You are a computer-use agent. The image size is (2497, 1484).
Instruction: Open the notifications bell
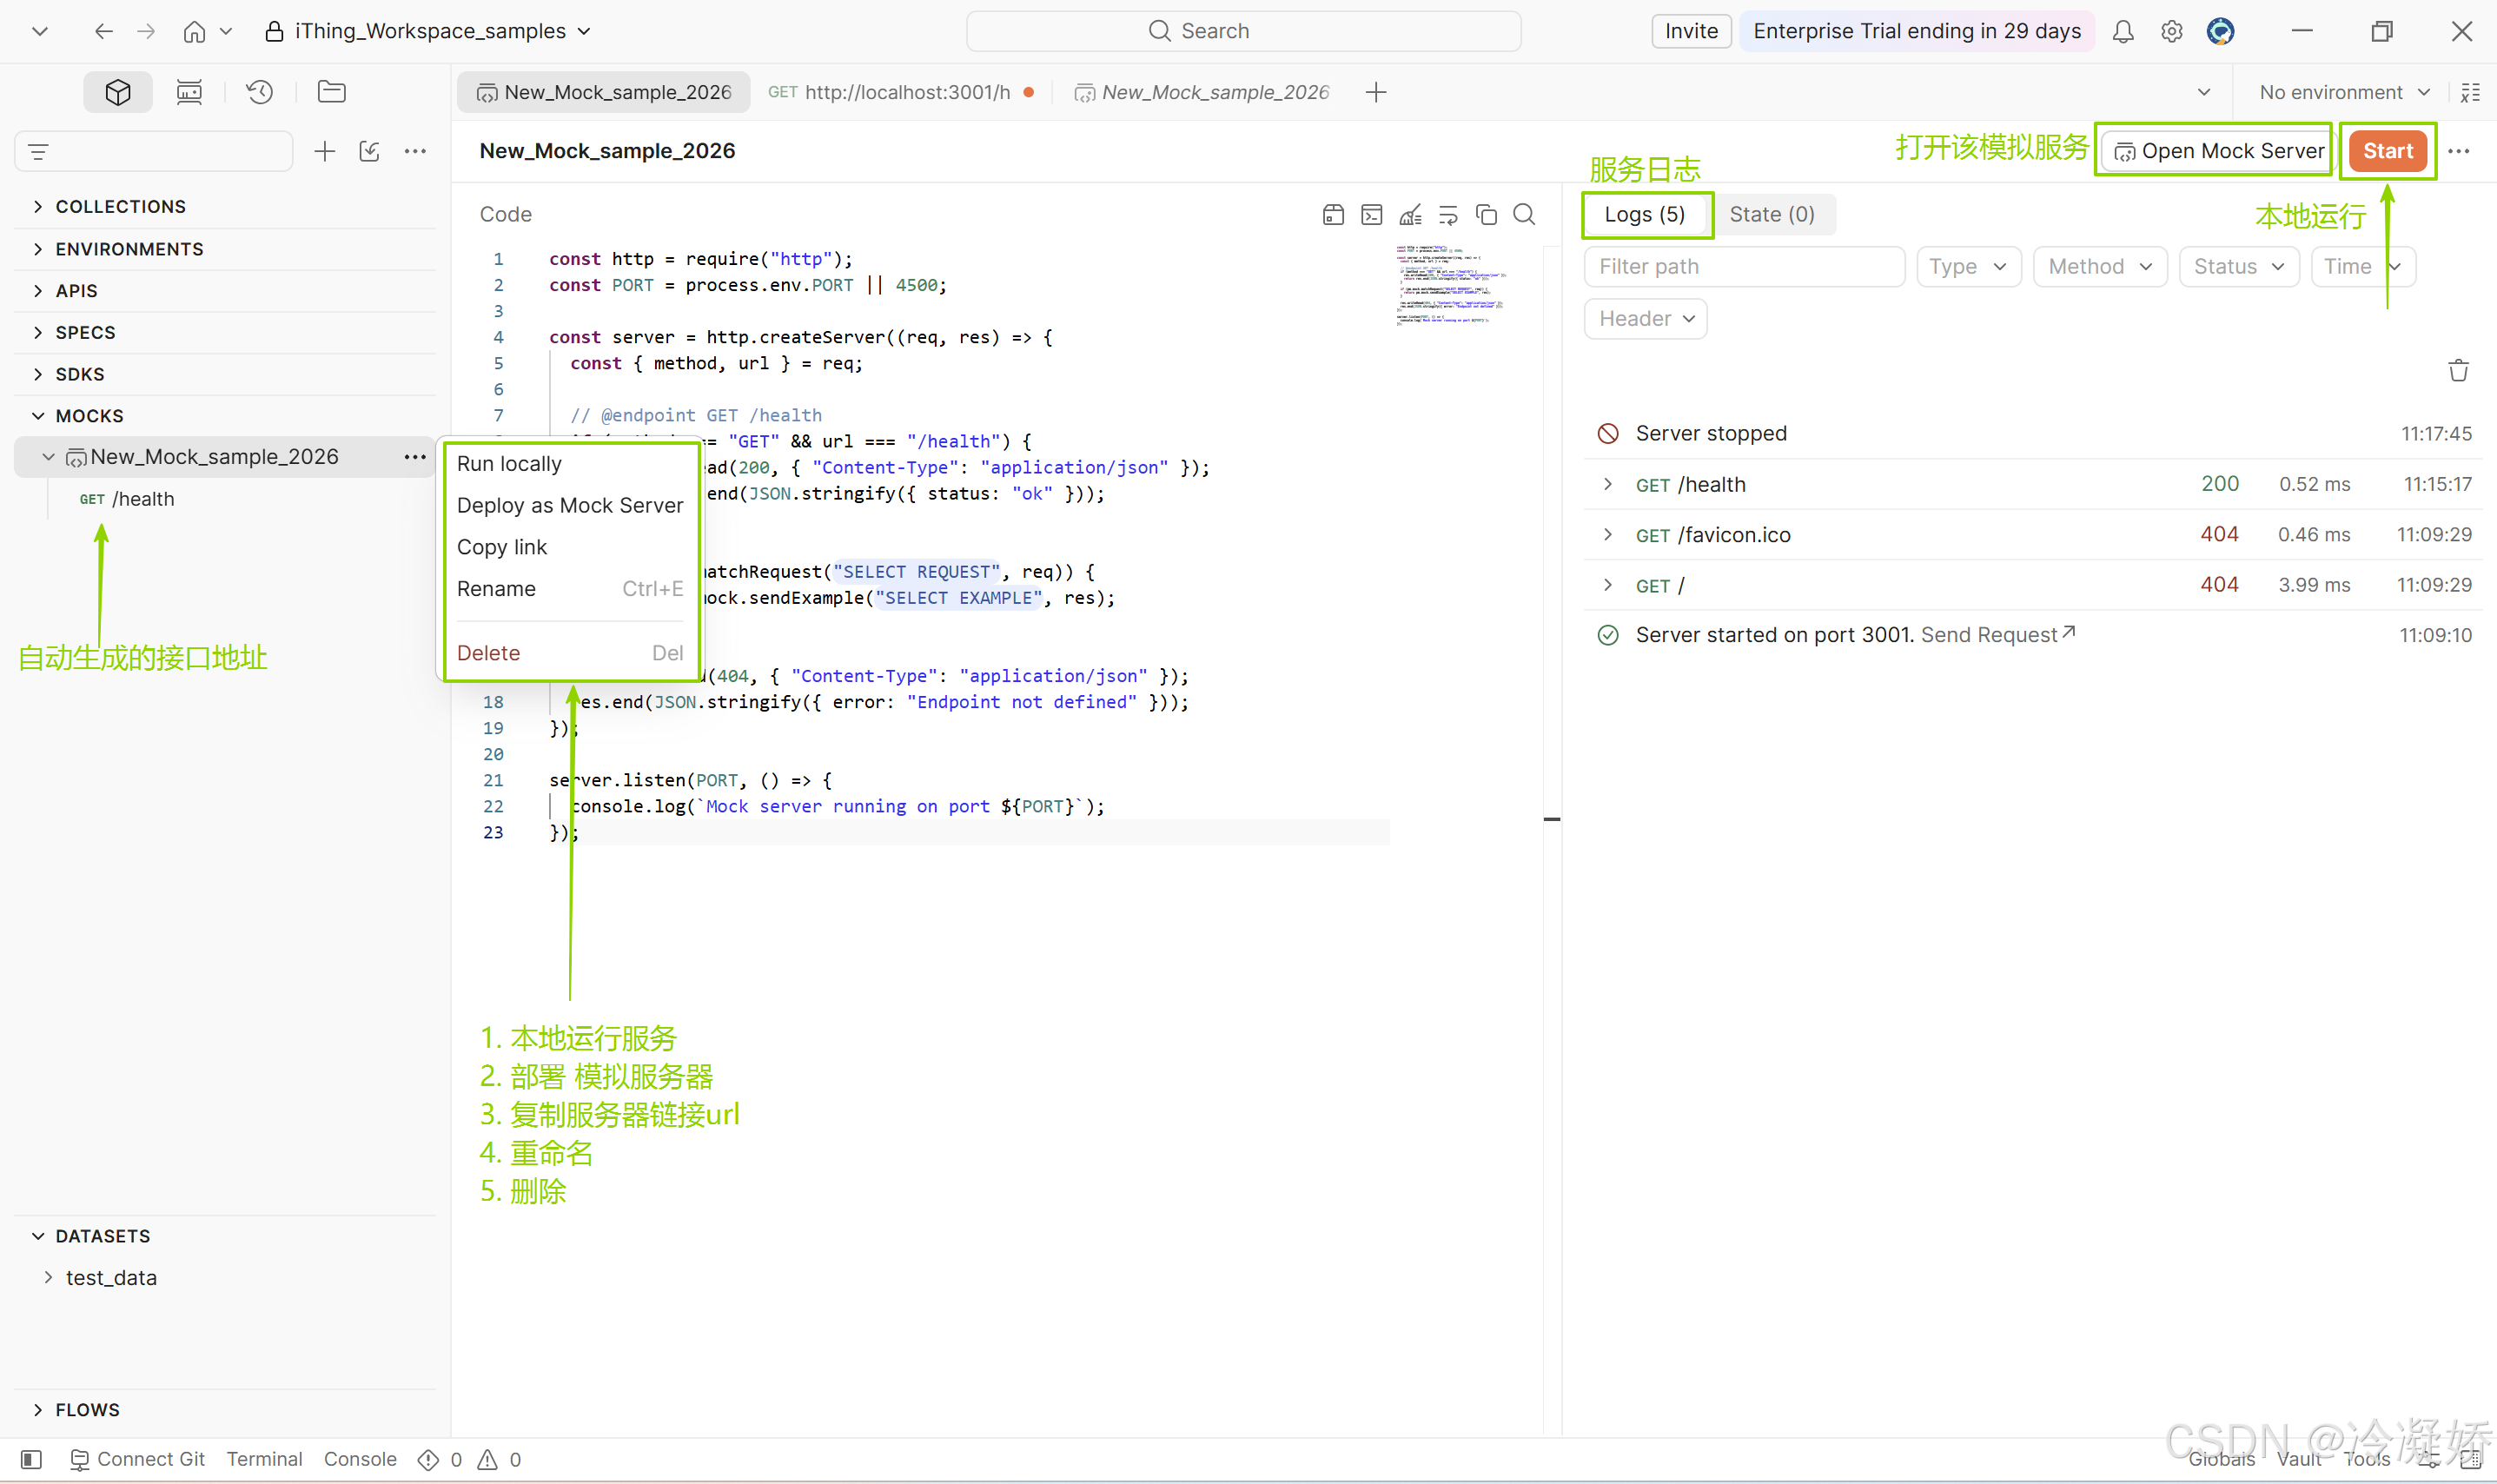click(2123, 32)
